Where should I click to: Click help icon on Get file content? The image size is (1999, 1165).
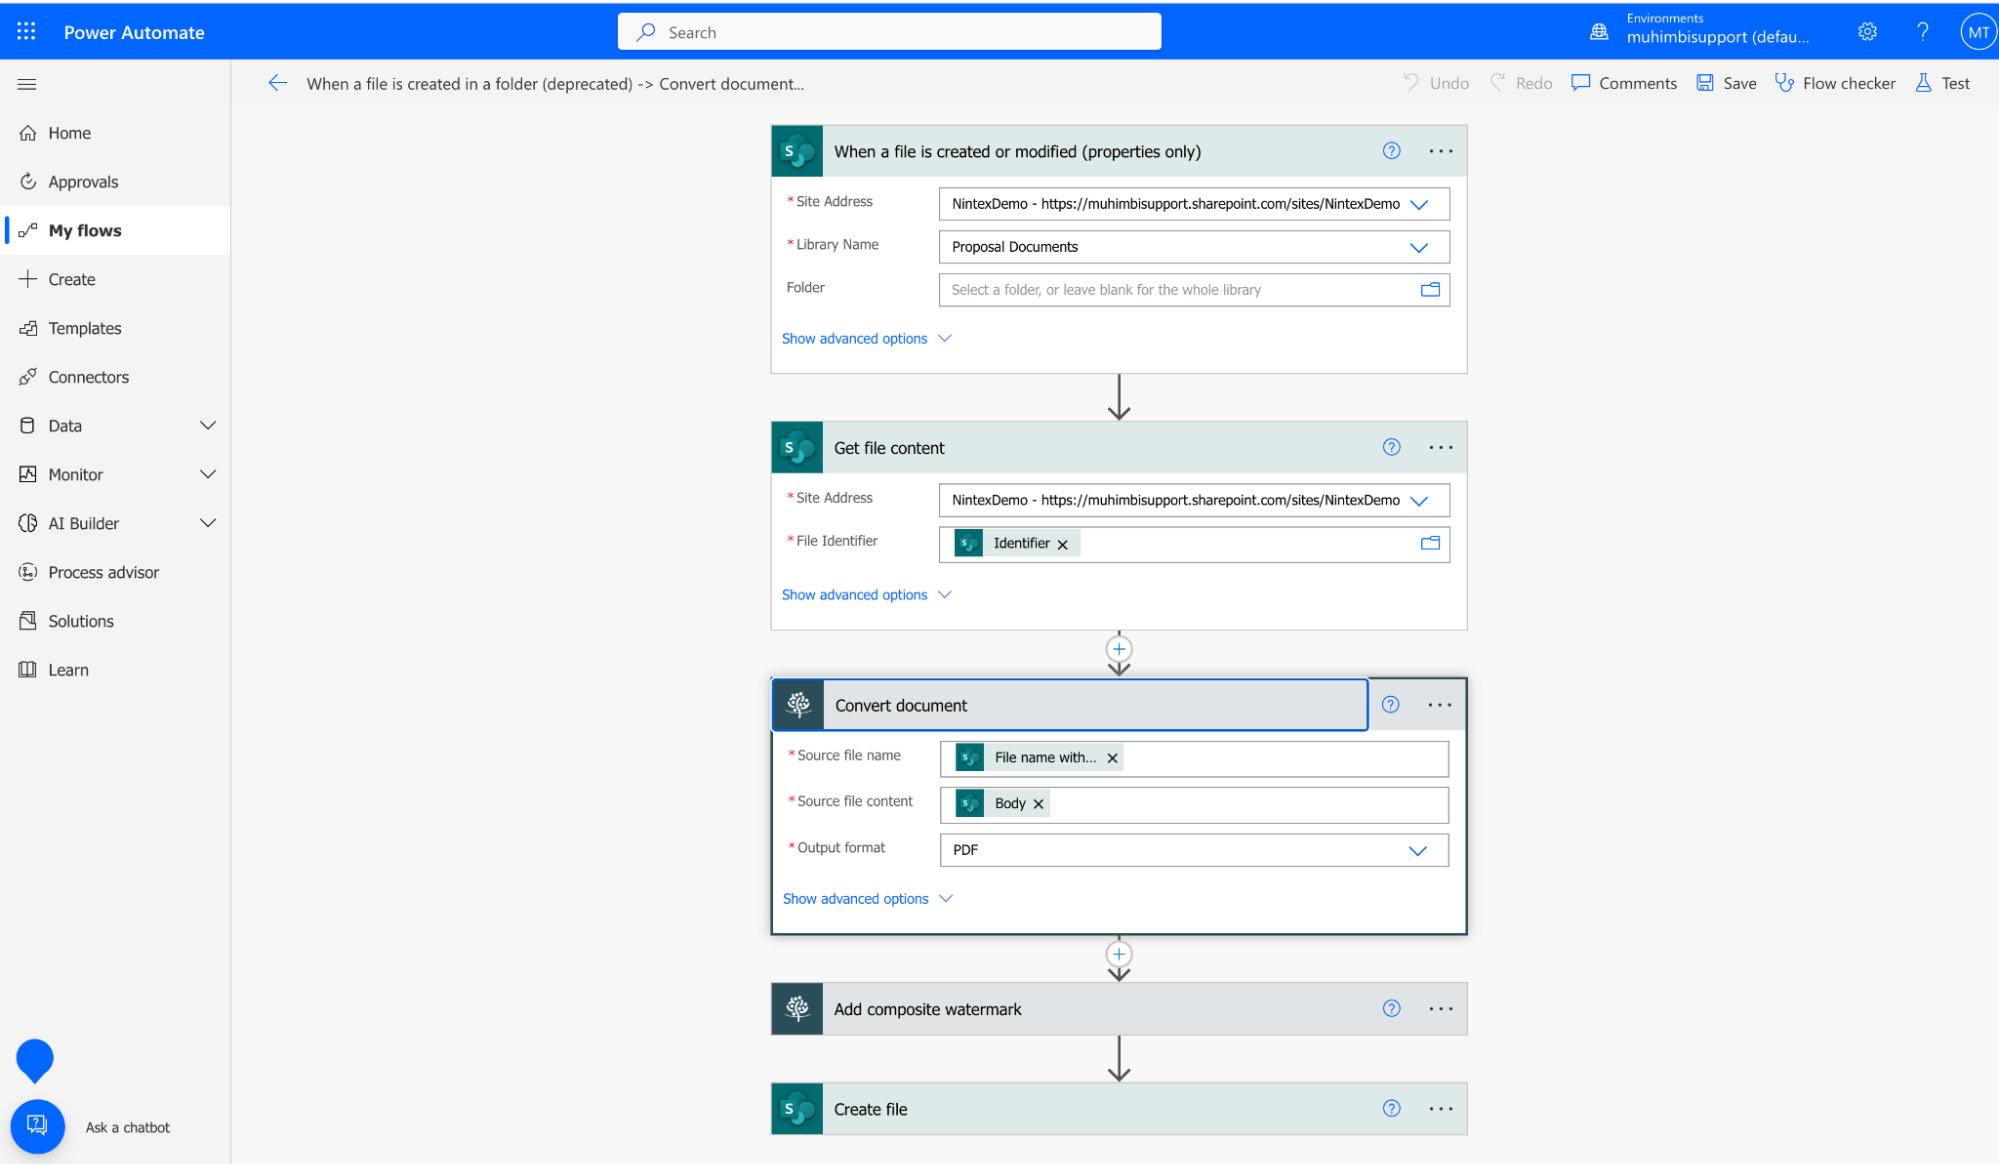(1391, 447)
